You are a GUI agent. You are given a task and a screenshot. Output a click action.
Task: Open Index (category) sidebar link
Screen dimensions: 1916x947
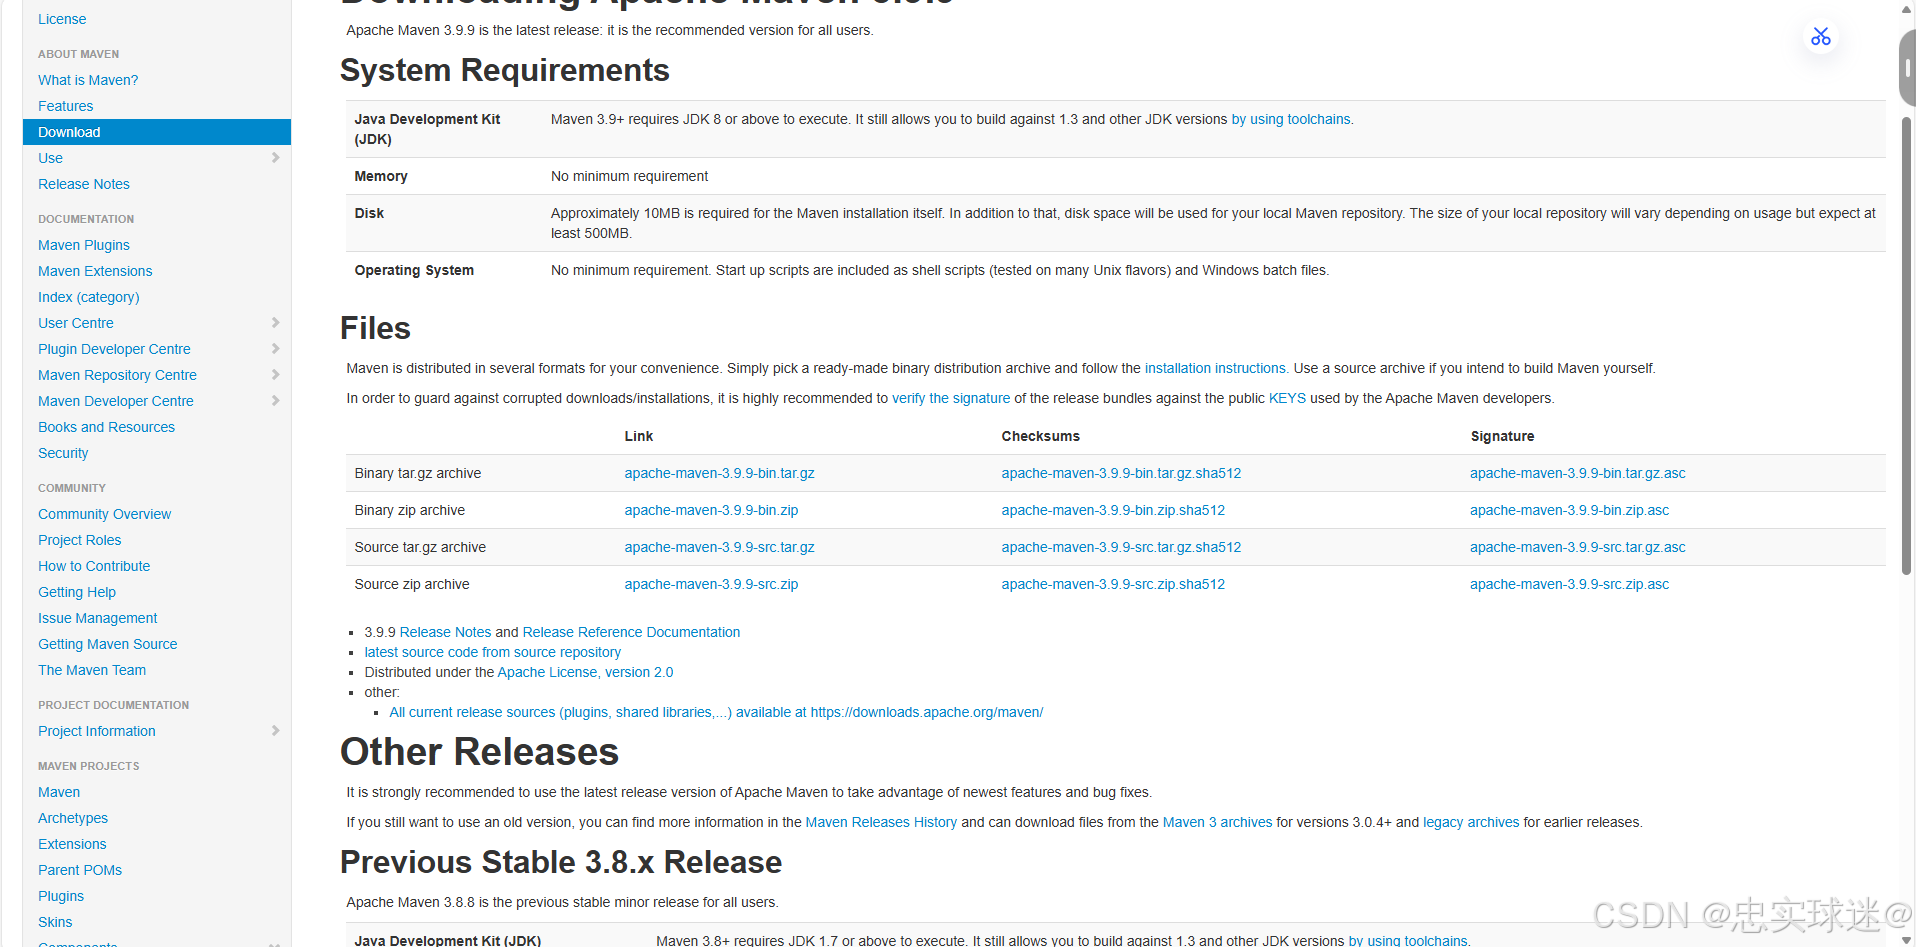click(89, 297)
